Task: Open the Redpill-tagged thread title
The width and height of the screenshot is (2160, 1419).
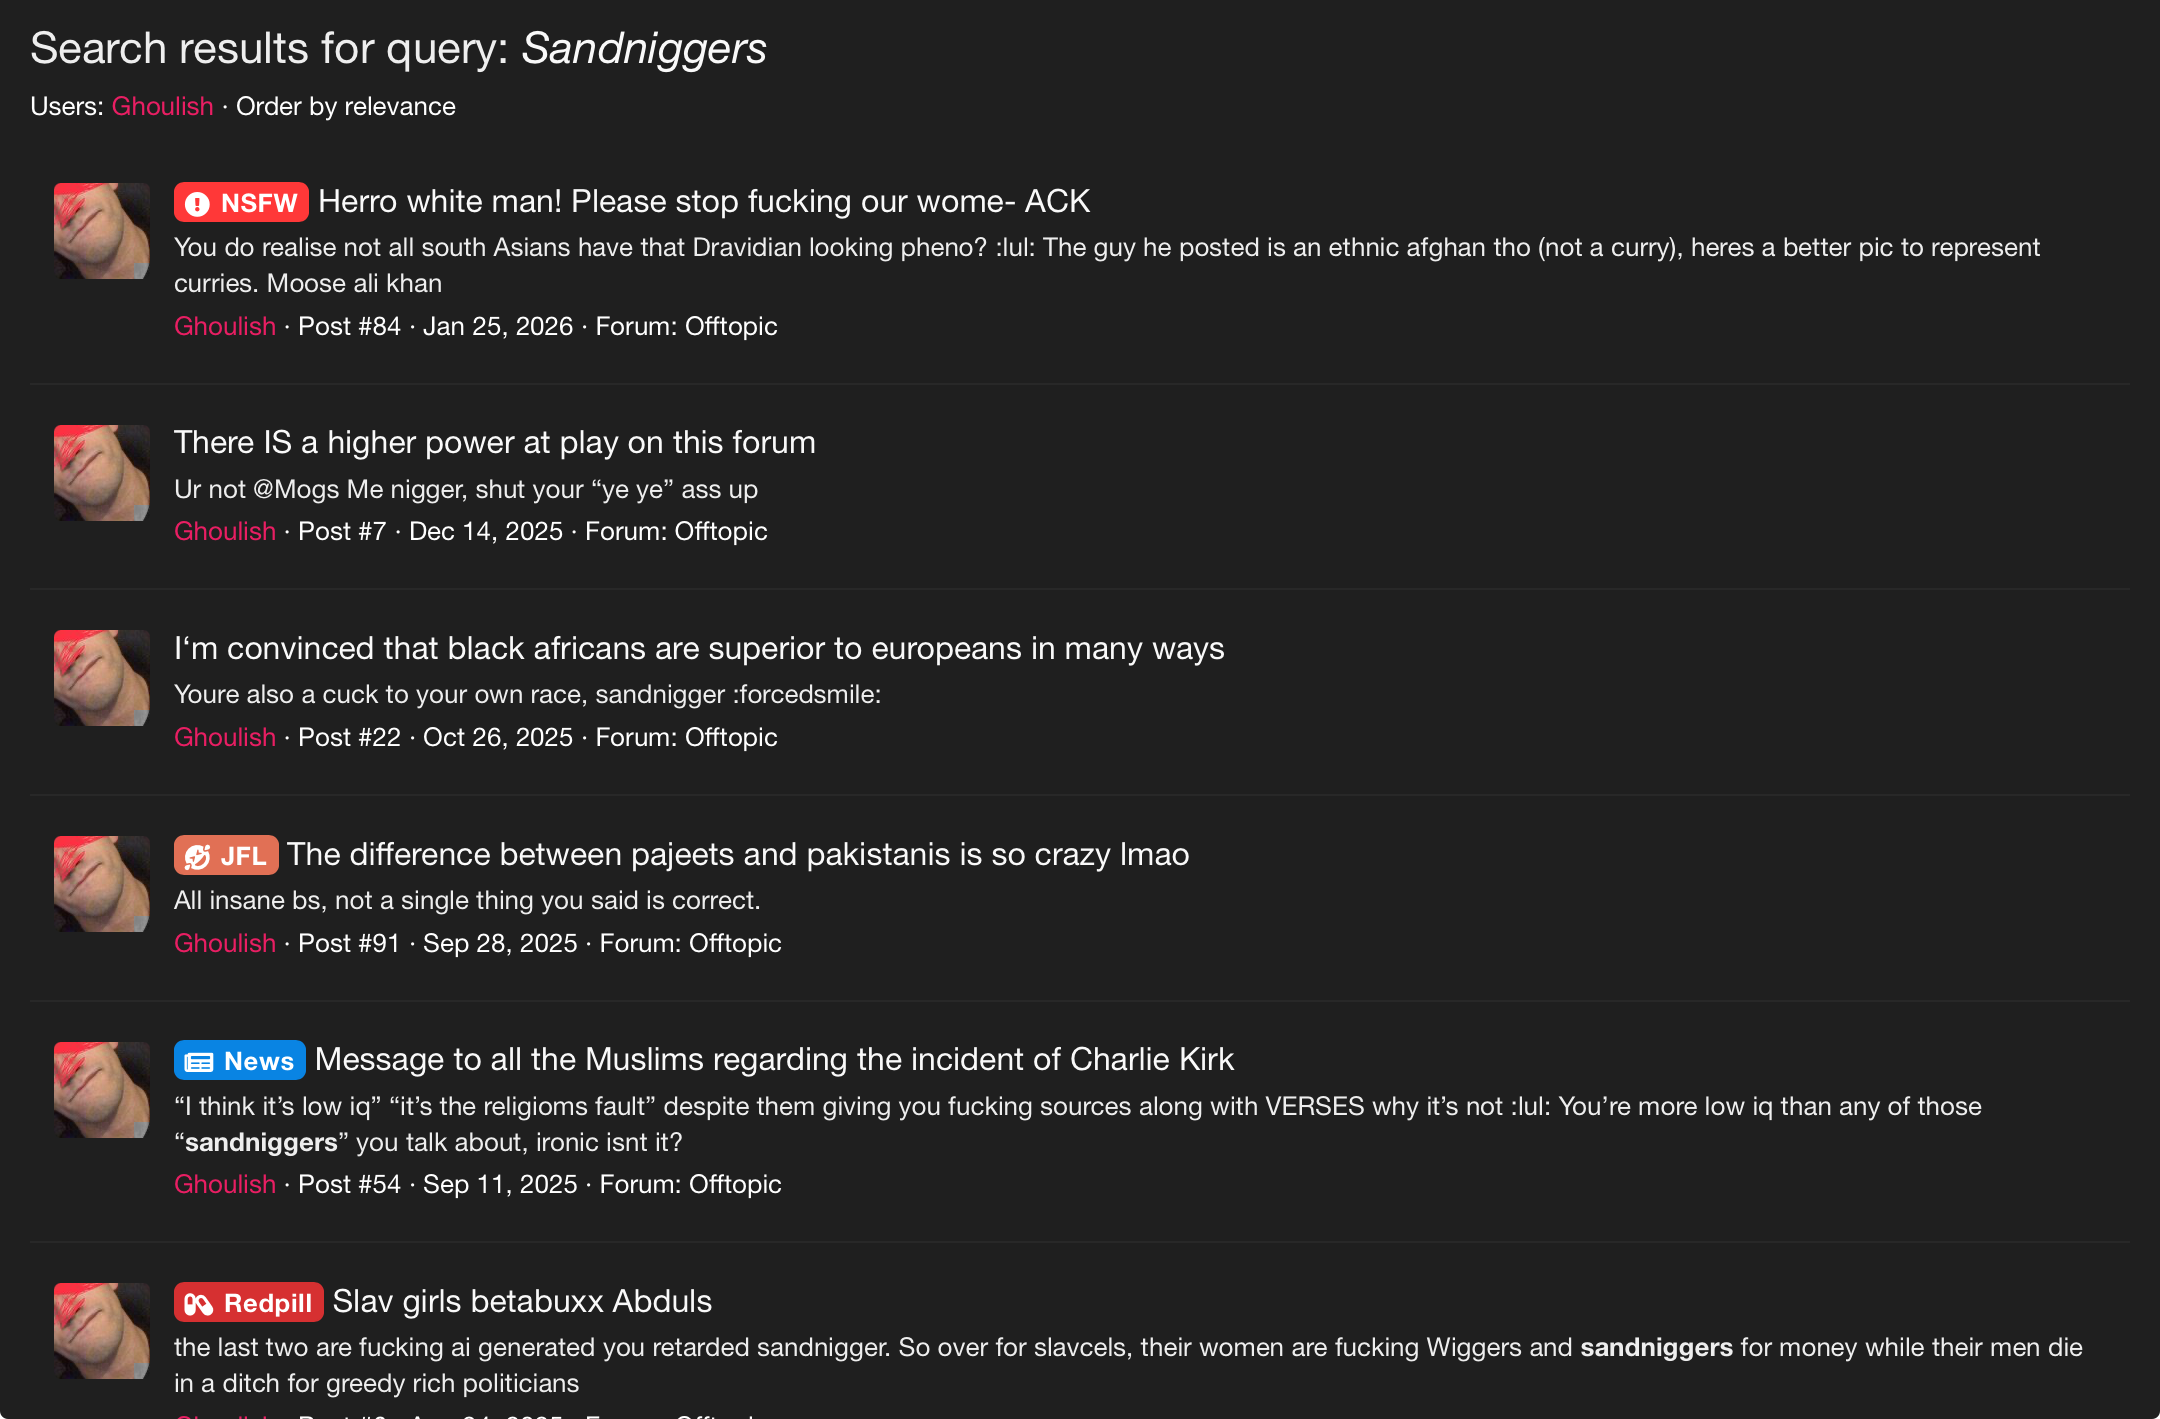Action: 522,1301
